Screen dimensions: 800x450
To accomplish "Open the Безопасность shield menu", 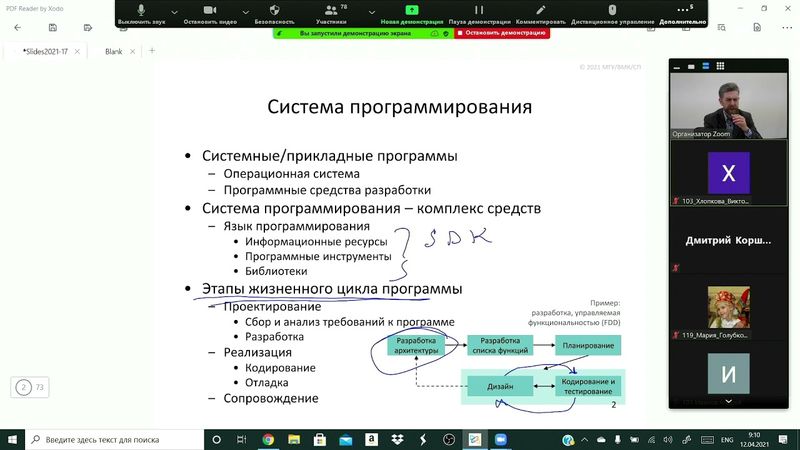I will (274, 14).
